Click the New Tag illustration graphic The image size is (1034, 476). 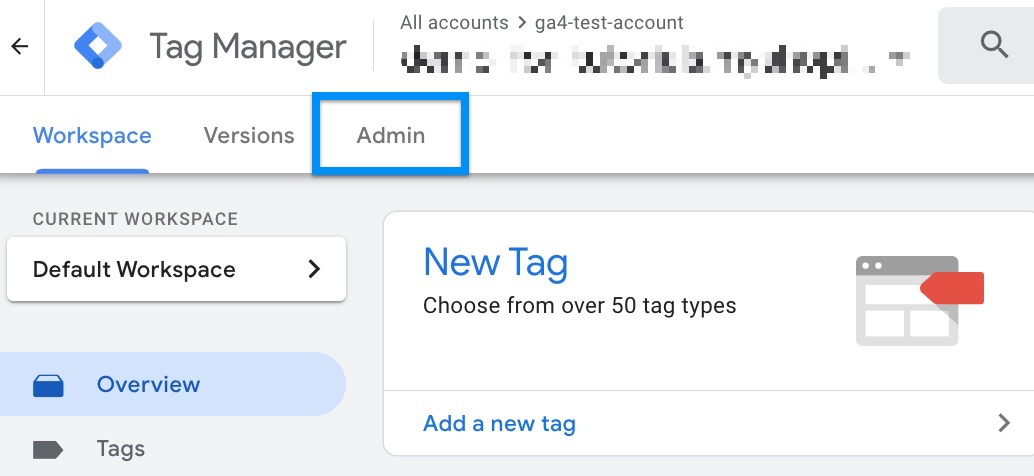pyautogui.click(x=919, y=301)
